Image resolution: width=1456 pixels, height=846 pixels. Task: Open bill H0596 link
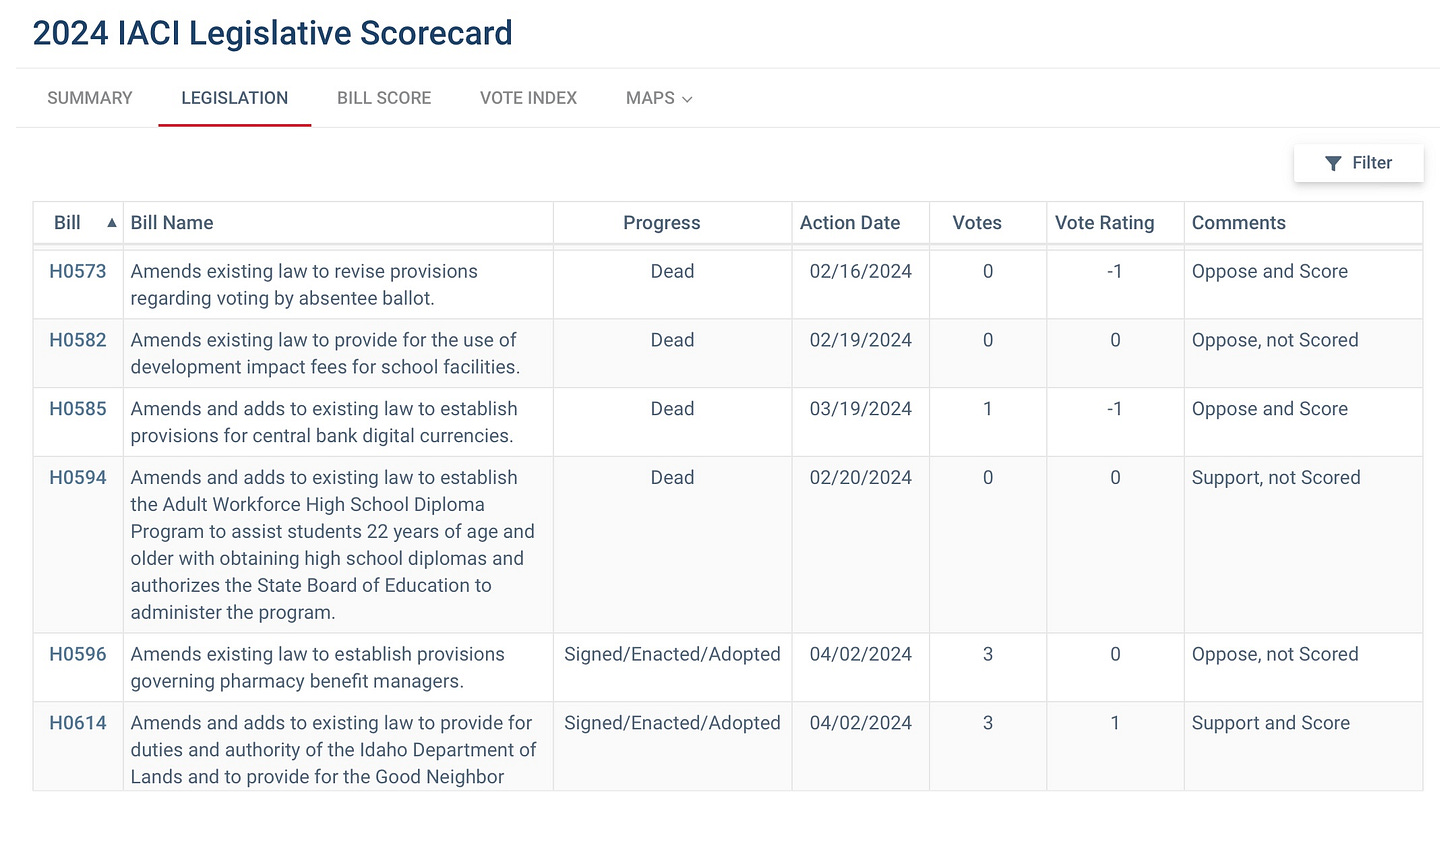(x=78, y=654)
